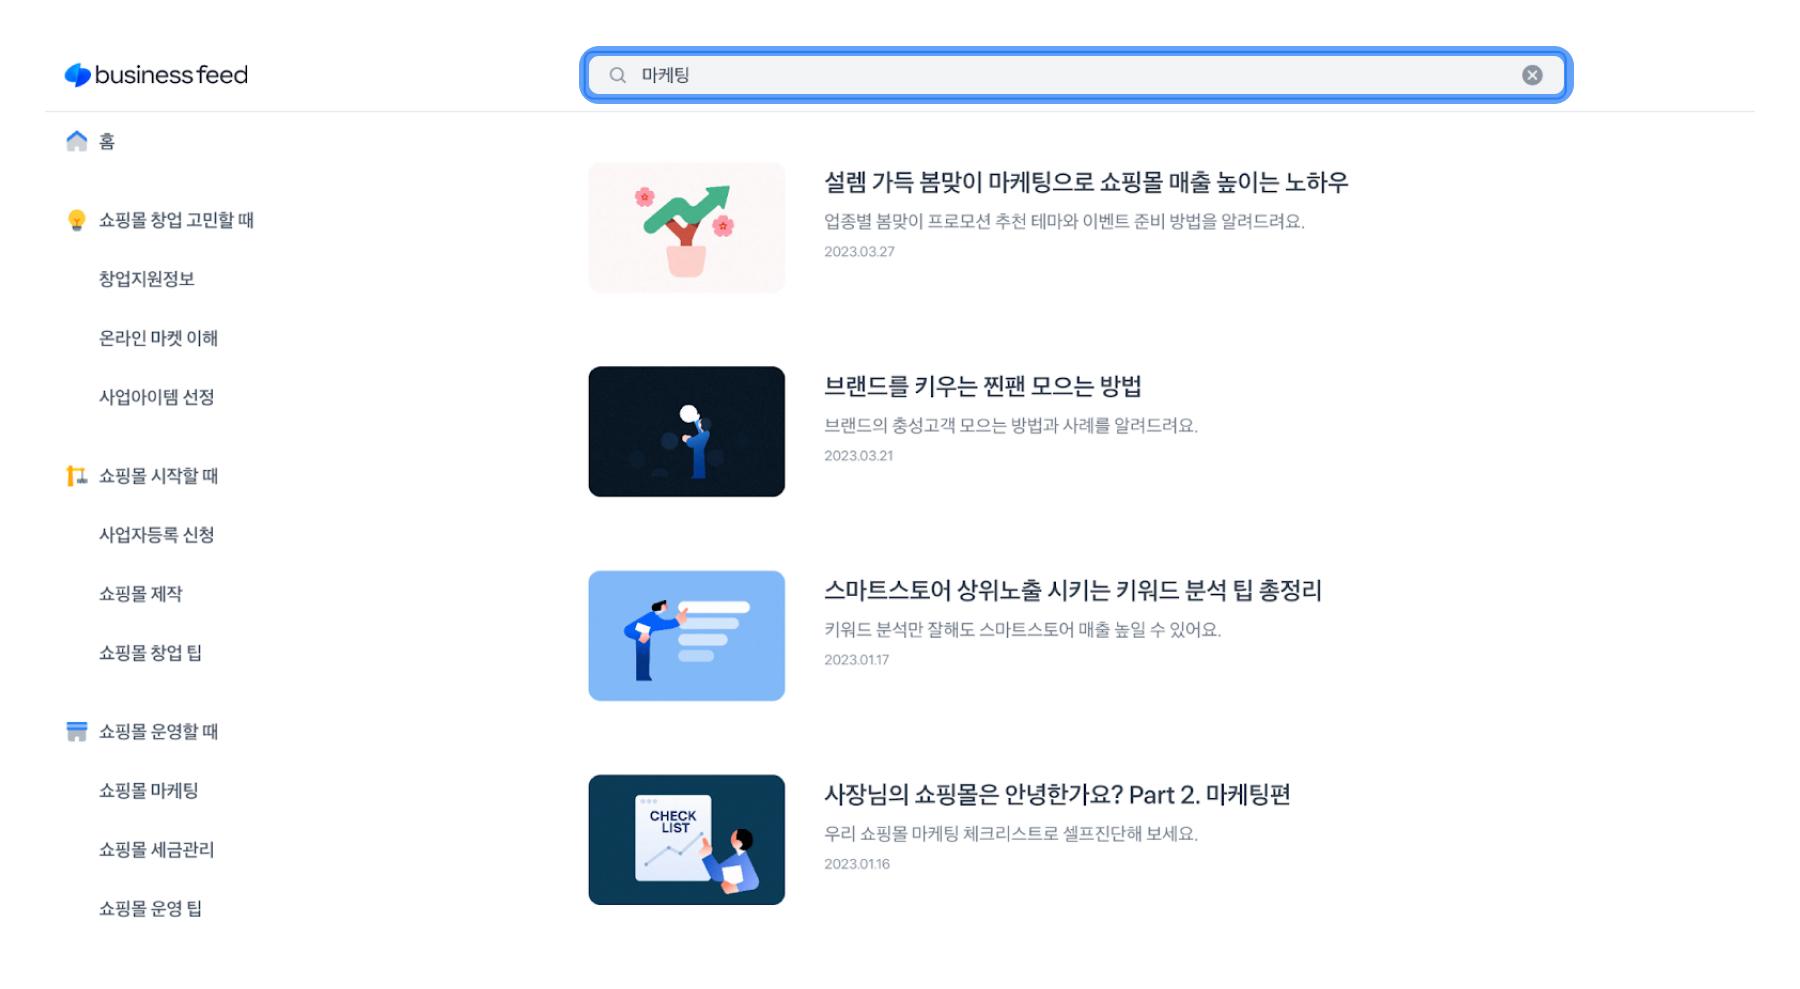Image resolution: width=1800 pixels, height=989 pixels.
Task: Click the magnifier search icon
Action: pyautogui.click(x=617, y=75)
